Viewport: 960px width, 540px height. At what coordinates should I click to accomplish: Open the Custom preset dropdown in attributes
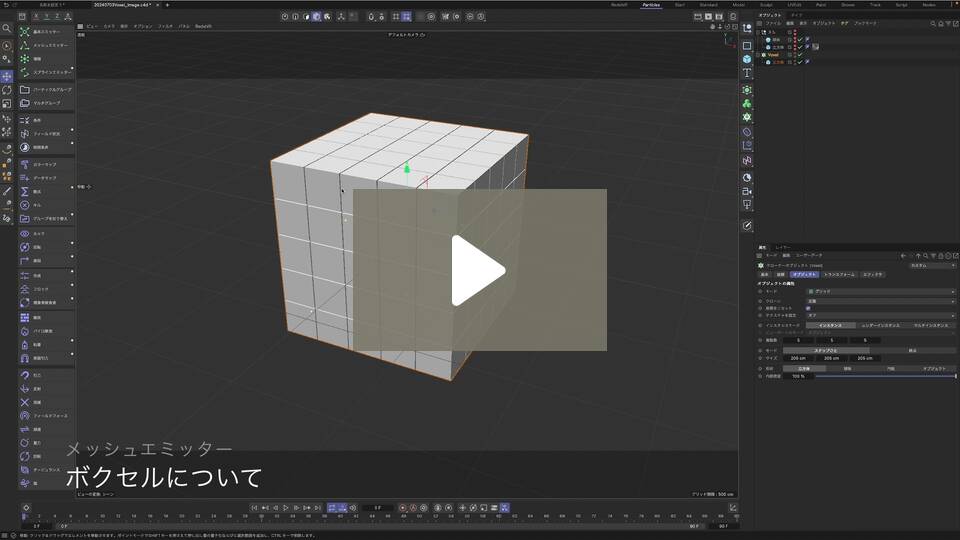click(932, 266)
